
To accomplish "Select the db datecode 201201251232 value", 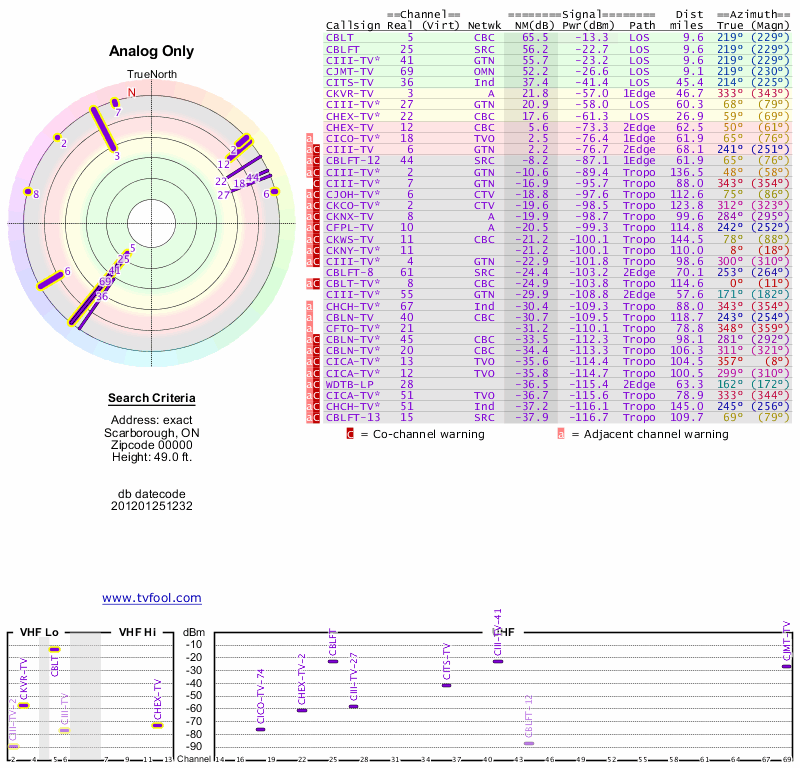I will click(x=152, y=506).
